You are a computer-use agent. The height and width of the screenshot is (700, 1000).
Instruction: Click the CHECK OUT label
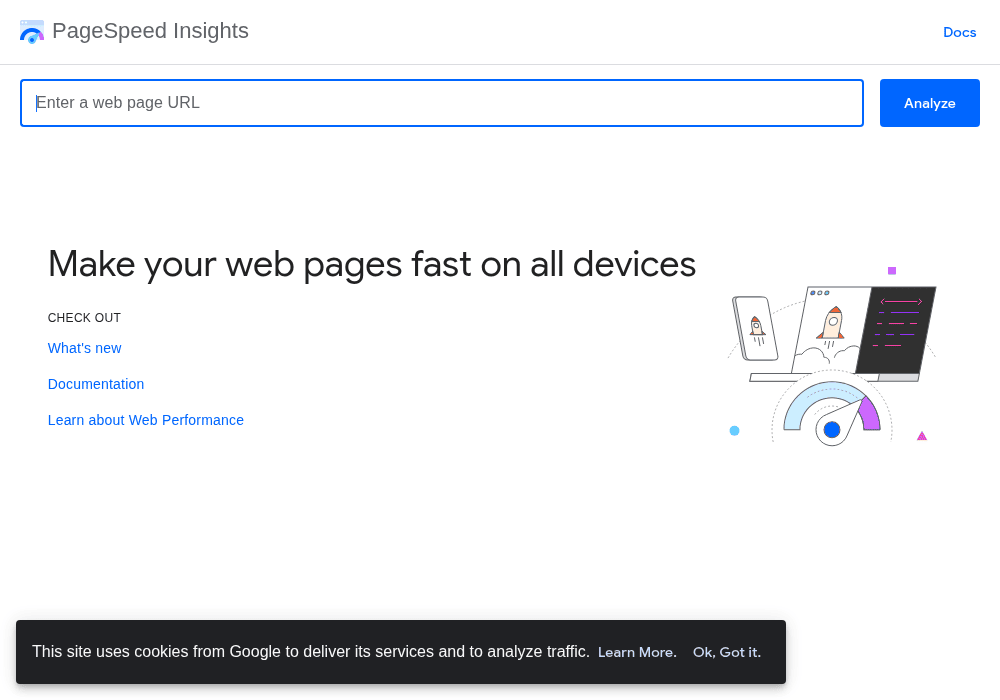tap(84, 317)
